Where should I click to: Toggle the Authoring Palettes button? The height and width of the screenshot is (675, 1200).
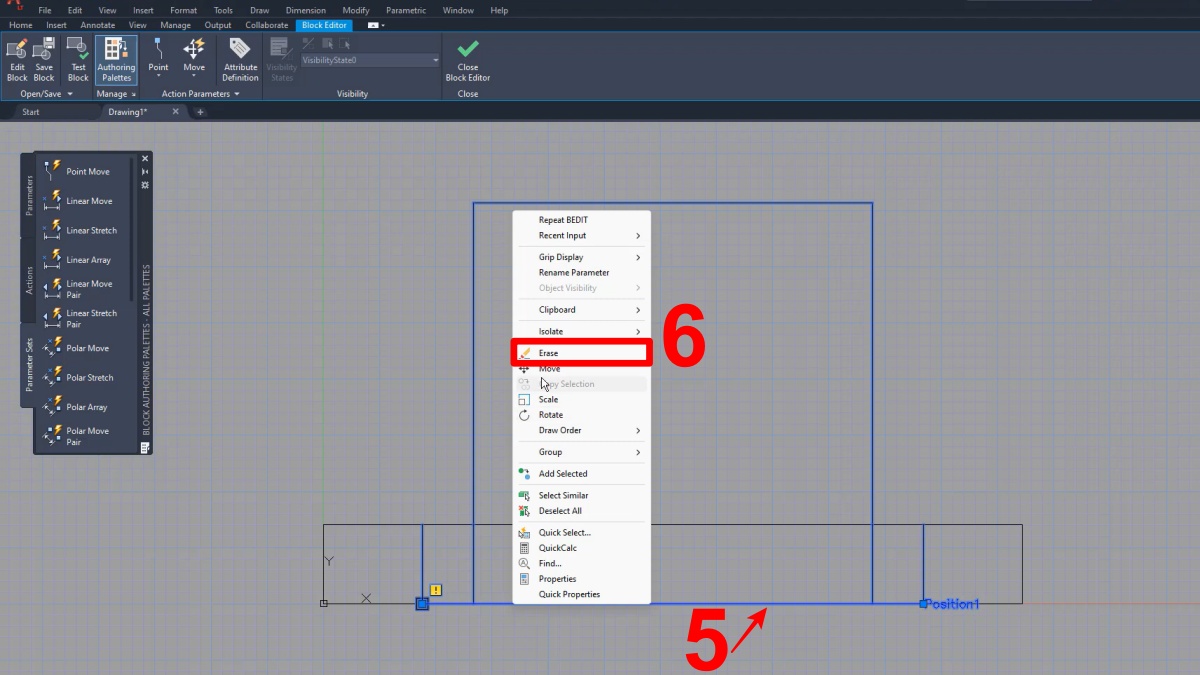click(116, 58)
